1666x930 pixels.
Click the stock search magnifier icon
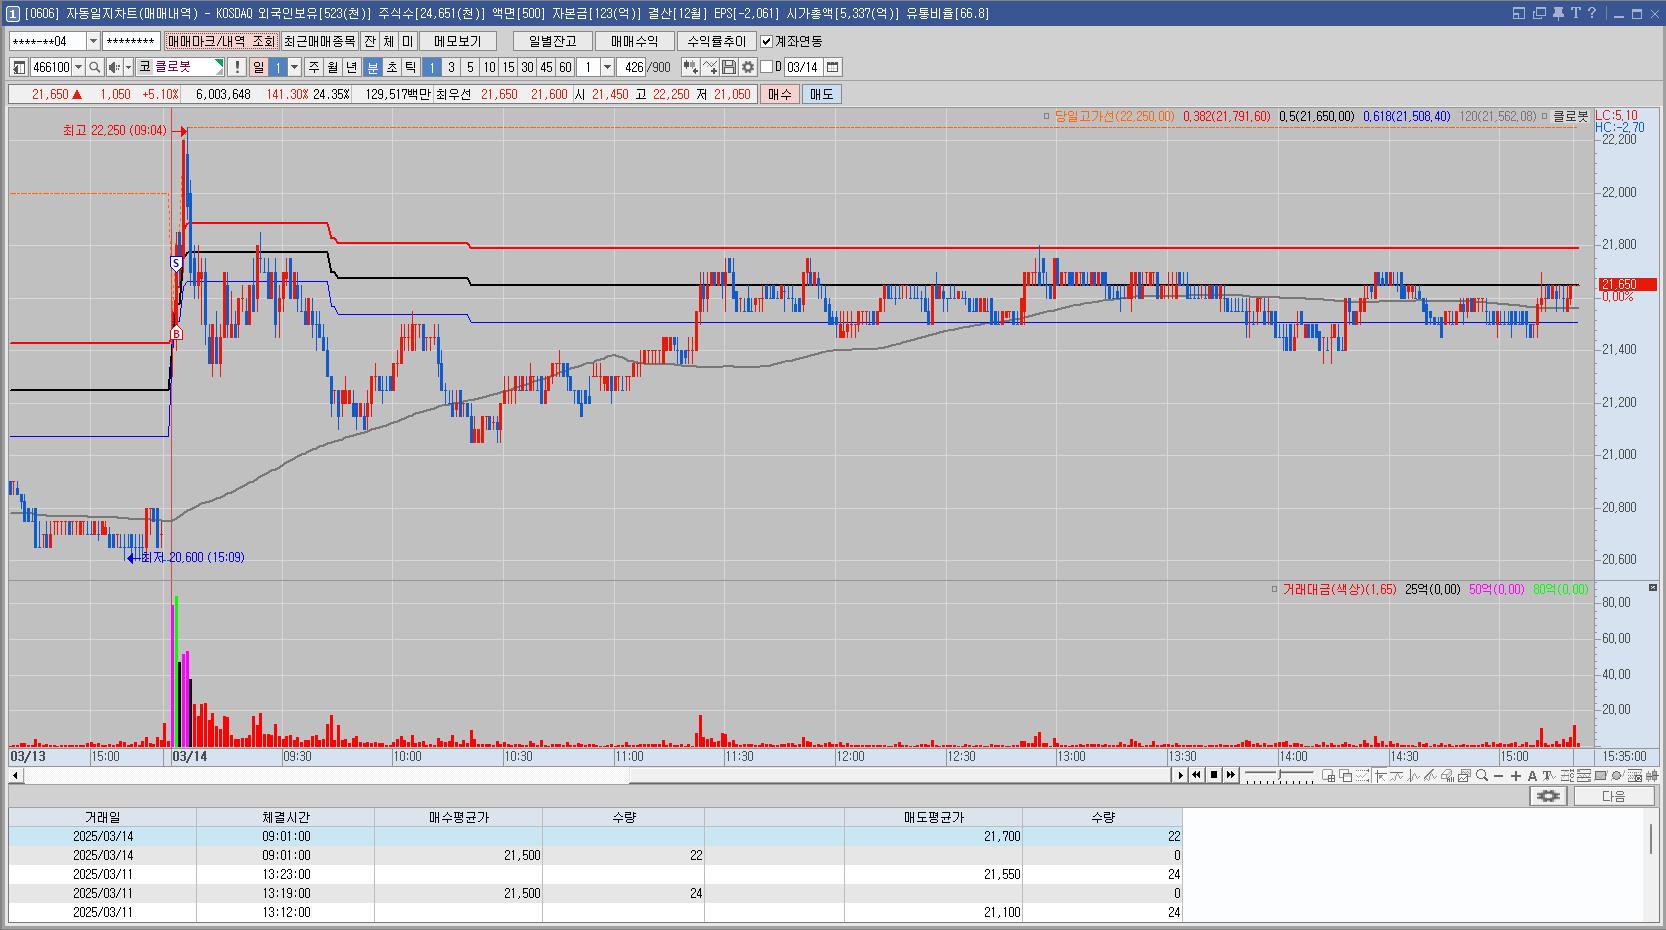click(x=94, y=67)
